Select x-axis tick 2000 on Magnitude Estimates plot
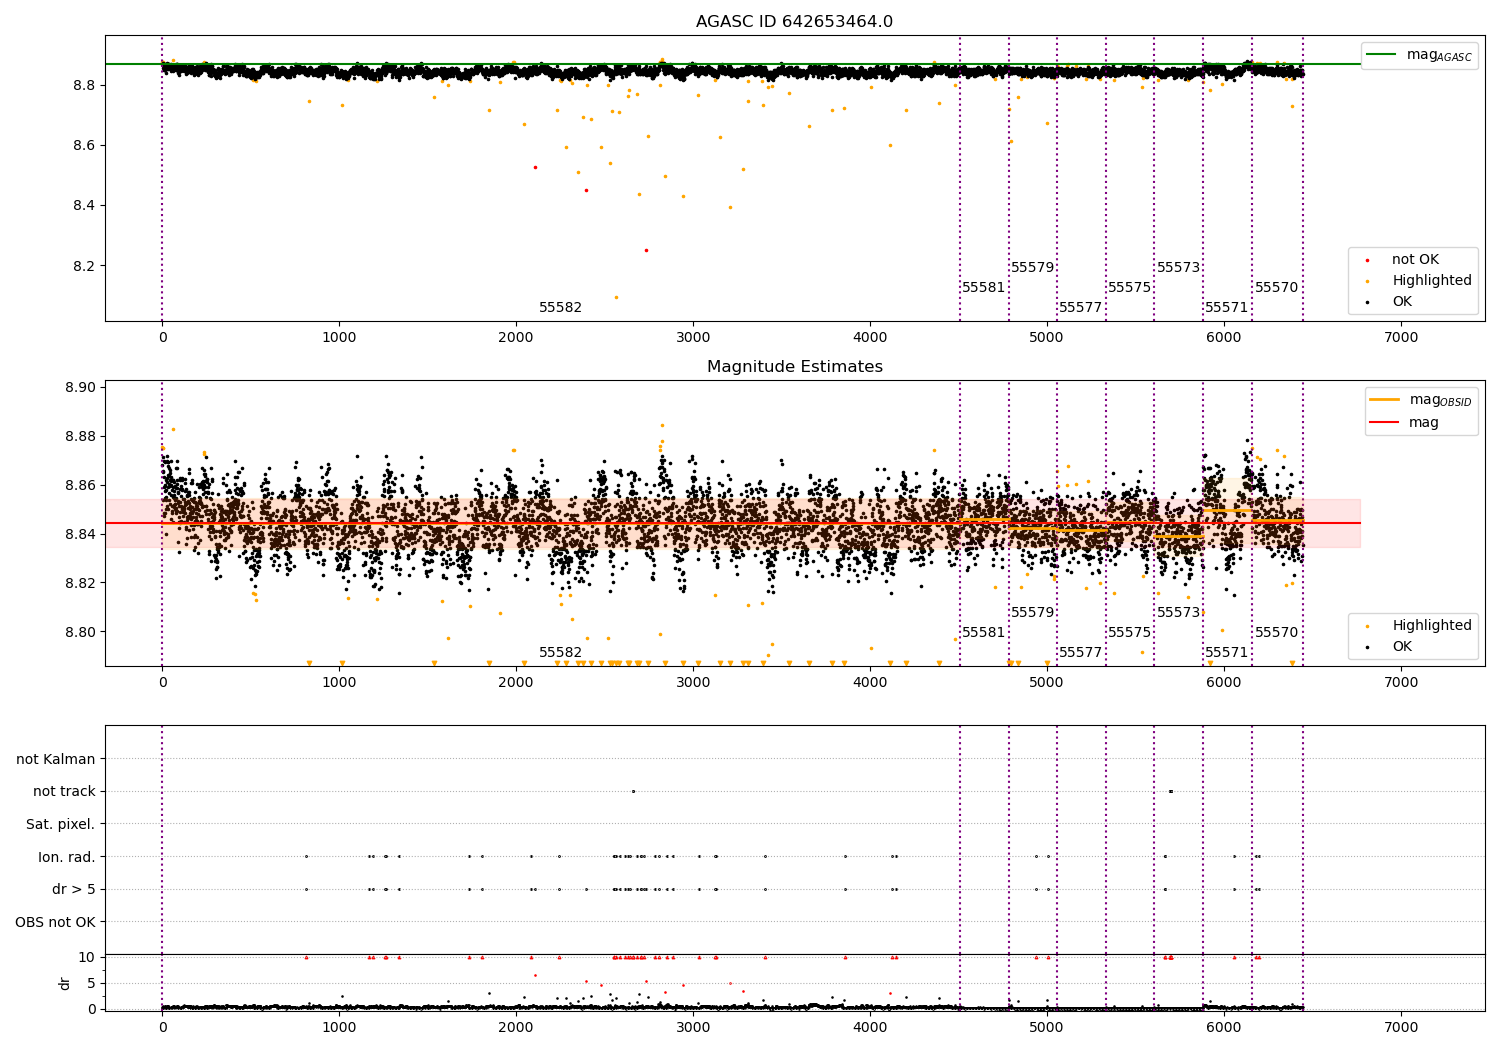 516,683
